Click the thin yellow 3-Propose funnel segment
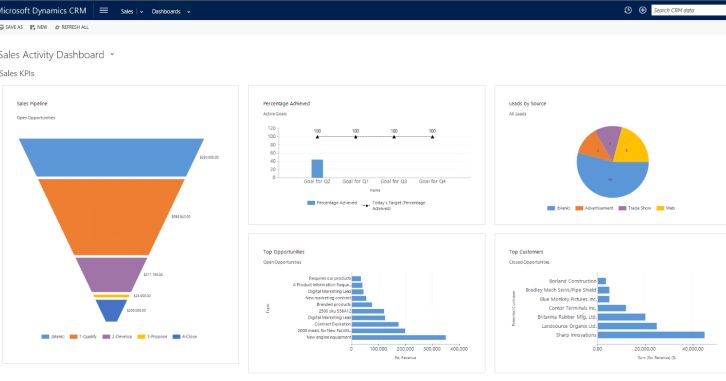The height and width of the screenshot is (381, 726). point(111,295)
